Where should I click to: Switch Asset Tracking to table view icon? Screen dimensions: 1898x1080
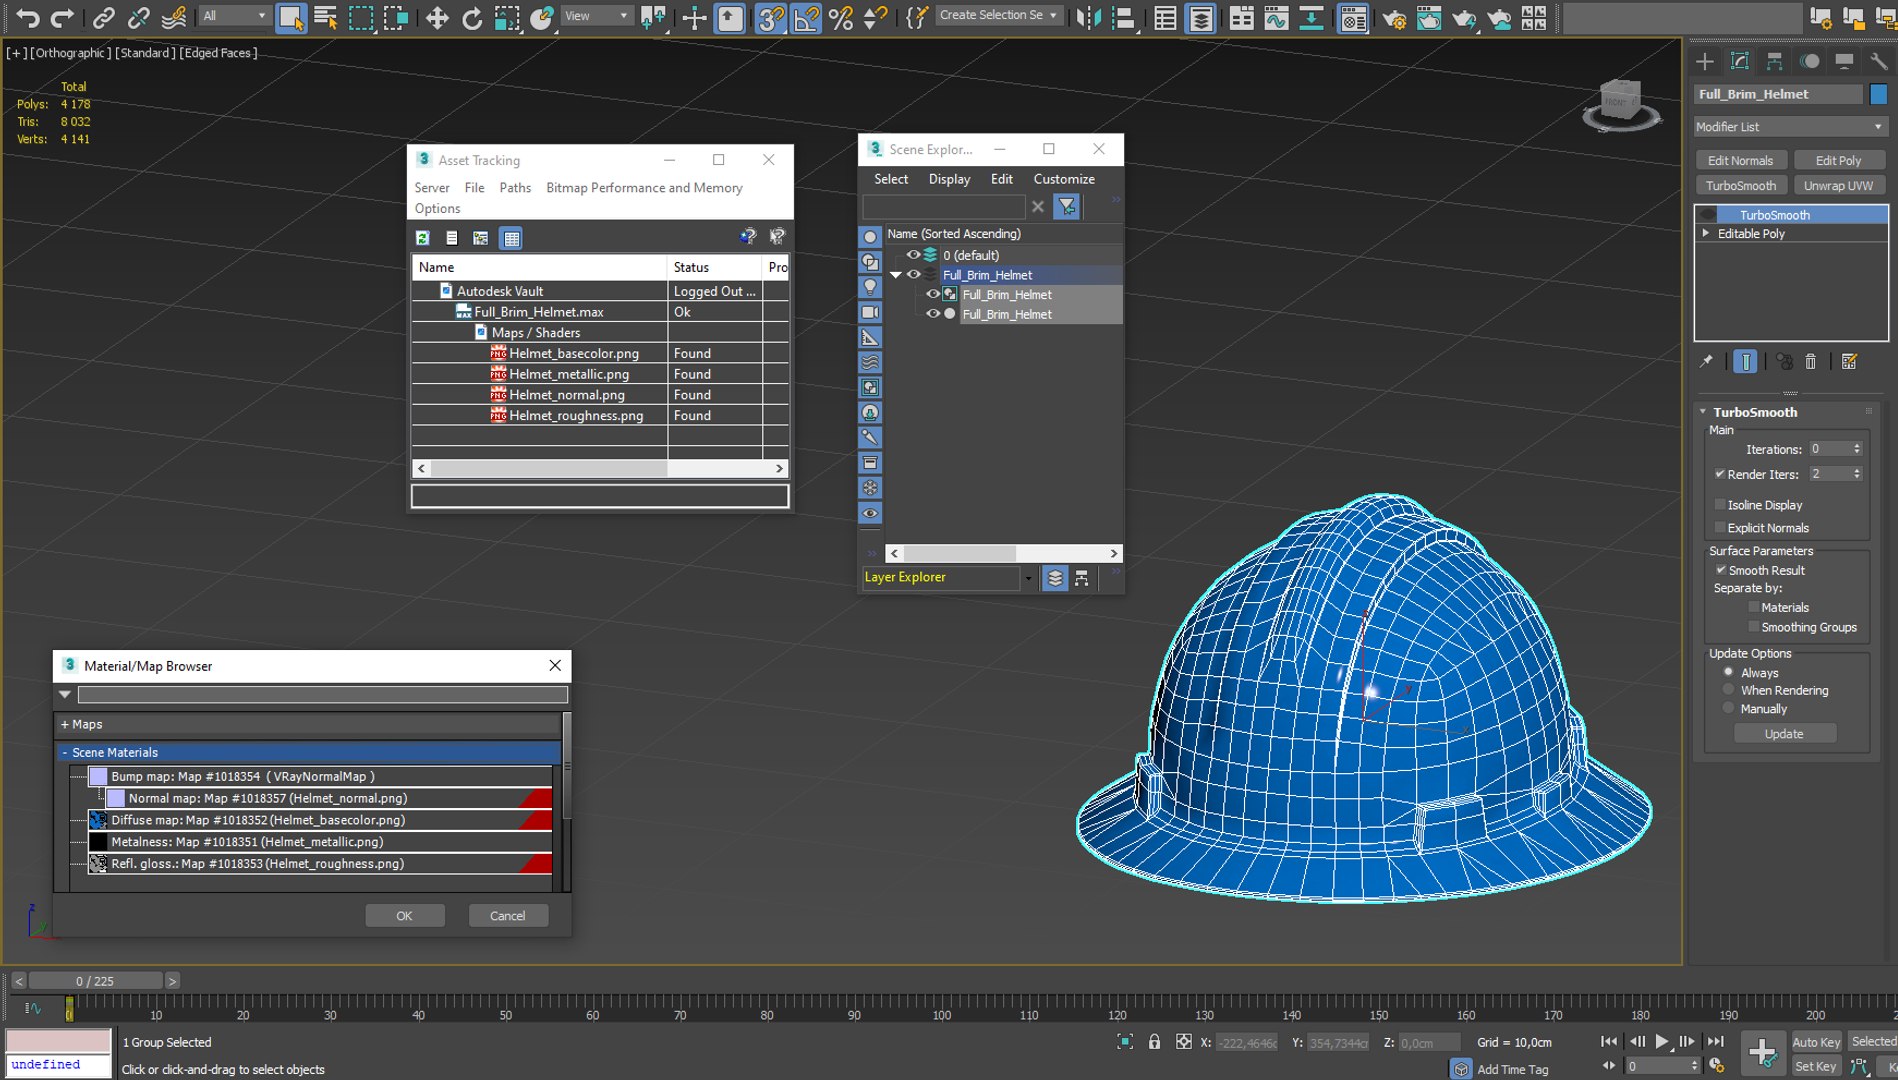point(511,238)
